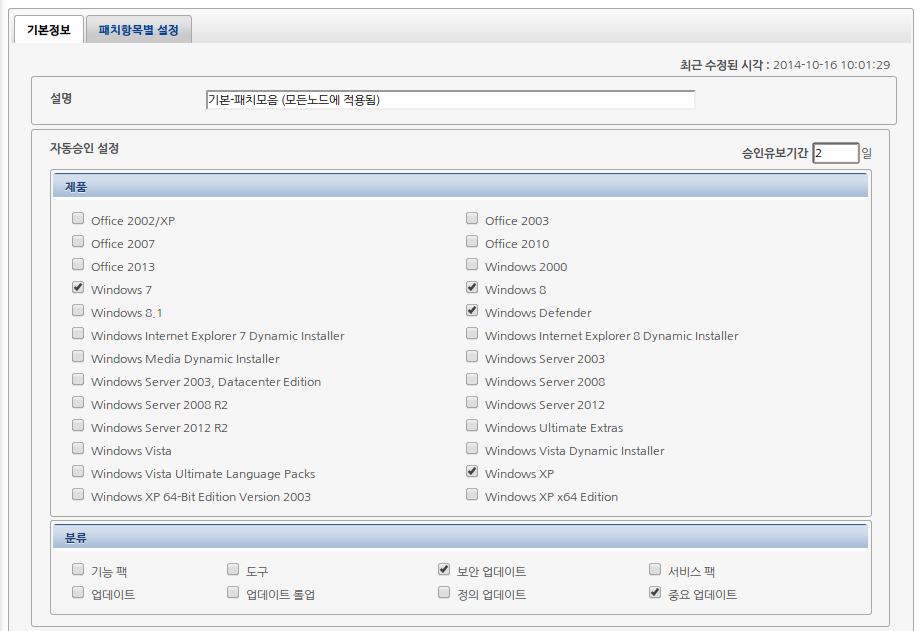Check the 서비스 팩 option
The height and width of the screenshot is (631, 923).
(x=655, y=568)
